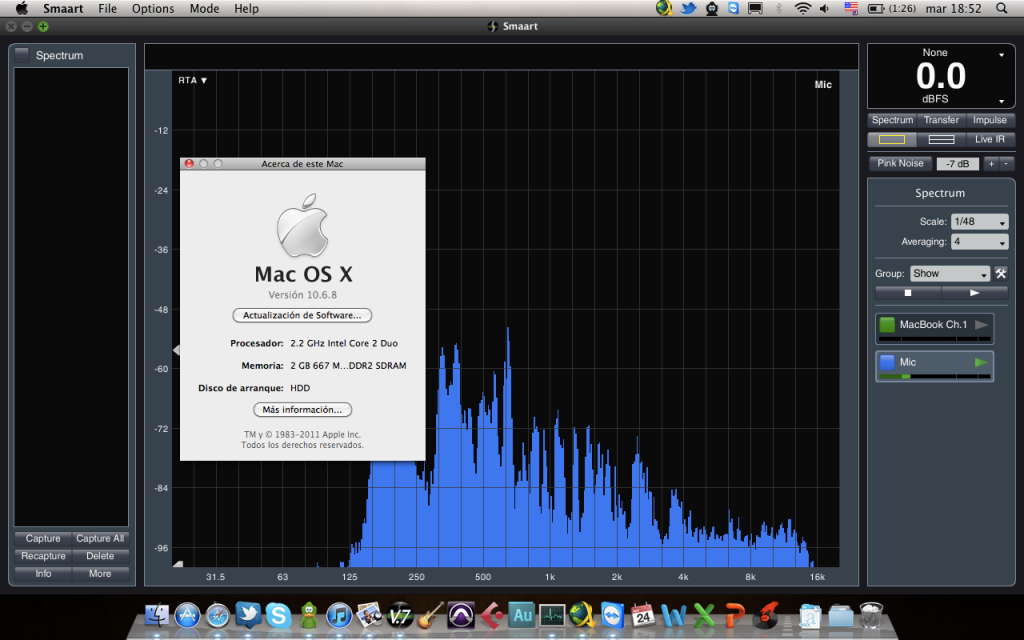
Task: Open the Help menu
Action: click(246, 8)
